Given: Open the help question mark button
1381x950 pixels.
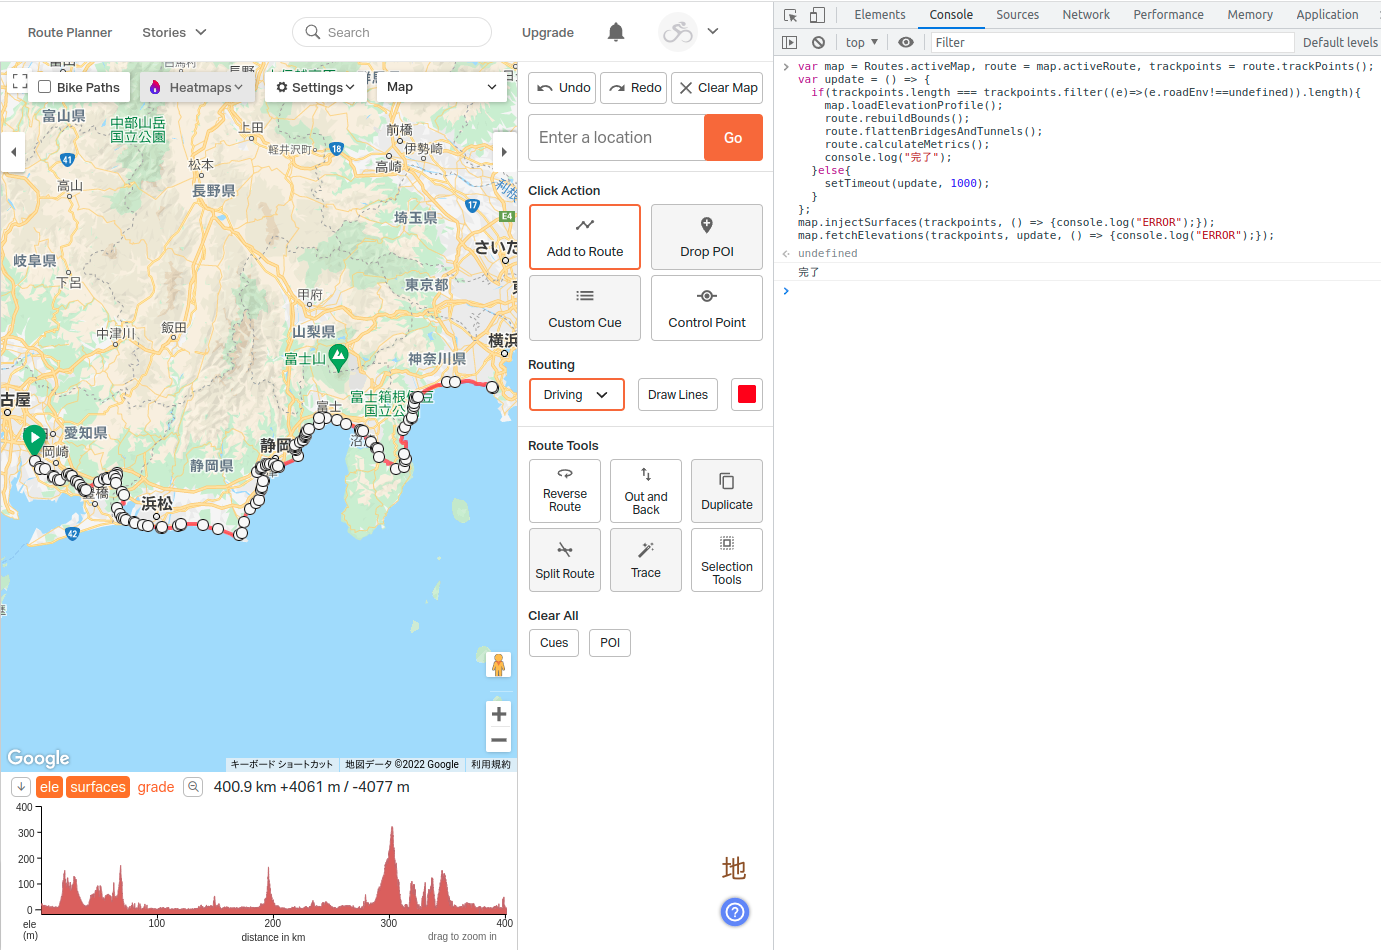Looking at the screenshot, I should (735, 912).
